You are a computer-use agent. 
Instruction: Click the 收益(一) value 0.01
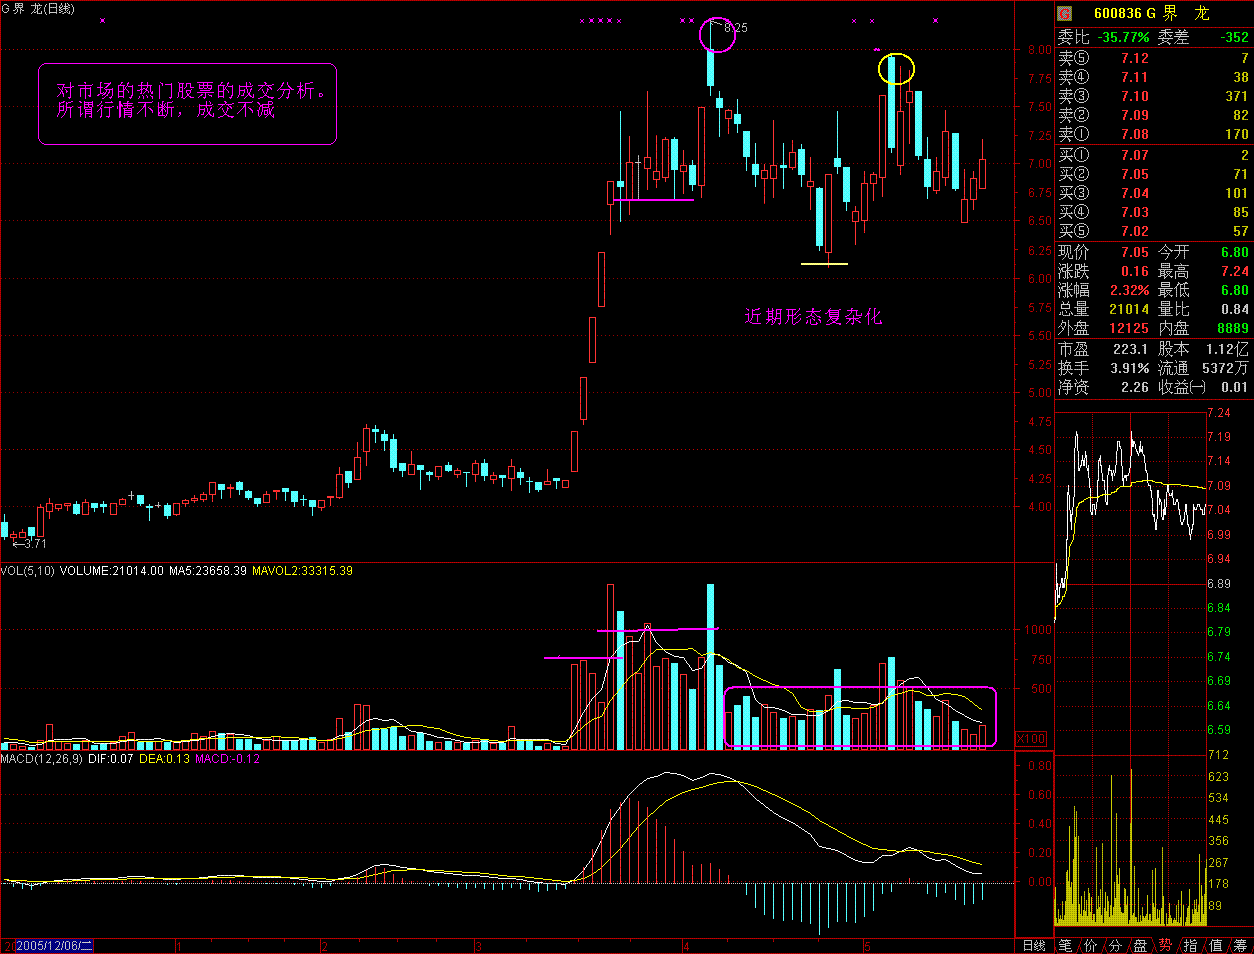pos(1235,388)
